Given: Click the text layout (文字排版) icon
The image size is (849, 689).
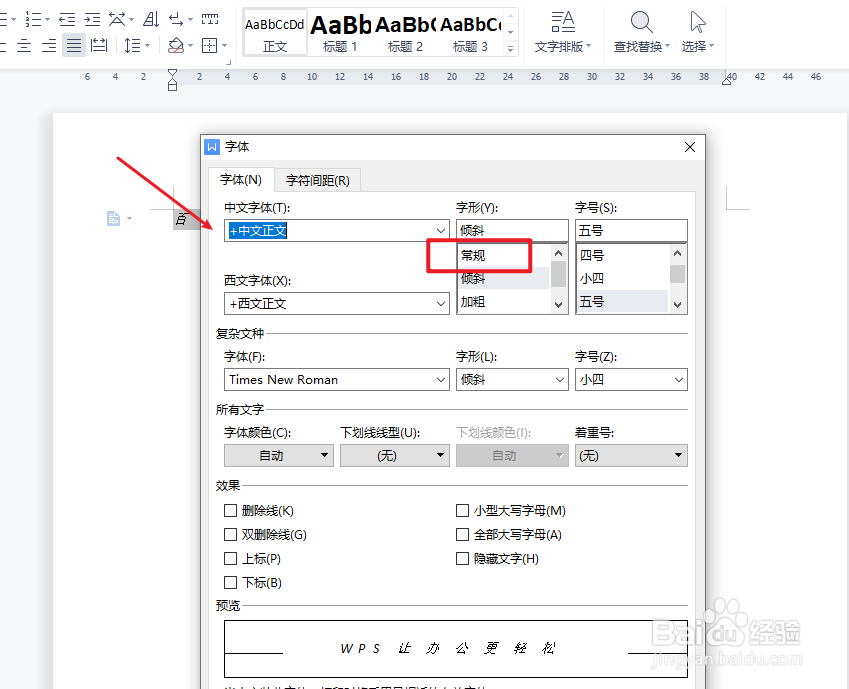Looking at the screenshot, I should point(563,25).
